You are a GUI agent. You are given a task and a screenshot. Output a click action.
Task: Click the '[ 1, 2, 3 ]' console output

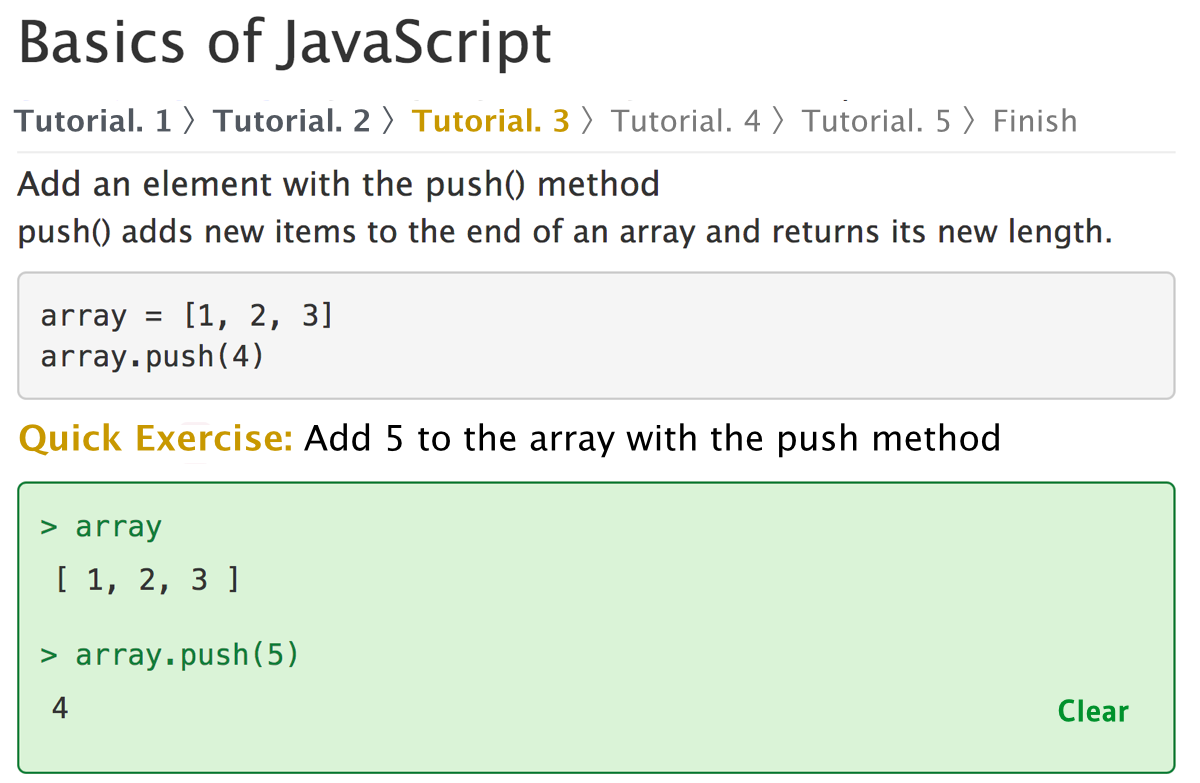147,580
